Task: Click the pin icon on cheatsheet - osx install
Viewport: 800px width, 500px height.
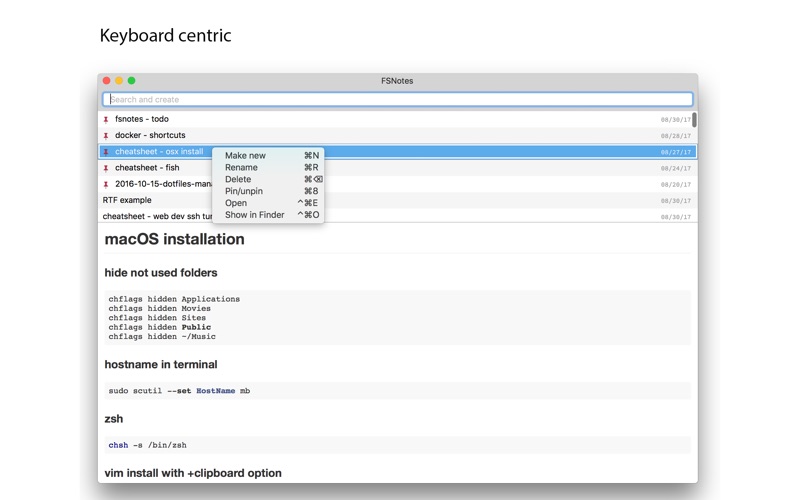Action: [x=106, y=152]
